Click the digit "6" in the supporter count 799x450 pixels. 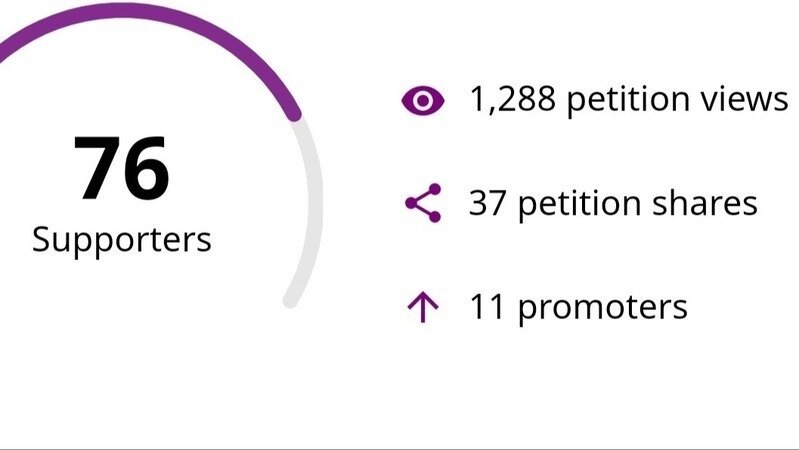[x=146, y=168]
